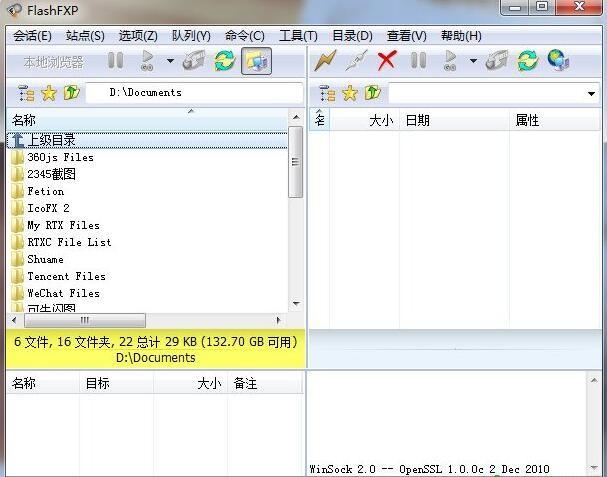This screenshot has width=607, height=477.
Task: Click the remote pane pause icon
Action: (x=418, y=61)
